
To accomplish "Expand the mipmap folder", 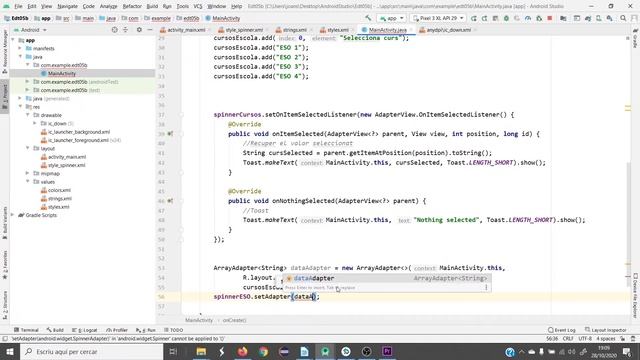I will [27, 173].
